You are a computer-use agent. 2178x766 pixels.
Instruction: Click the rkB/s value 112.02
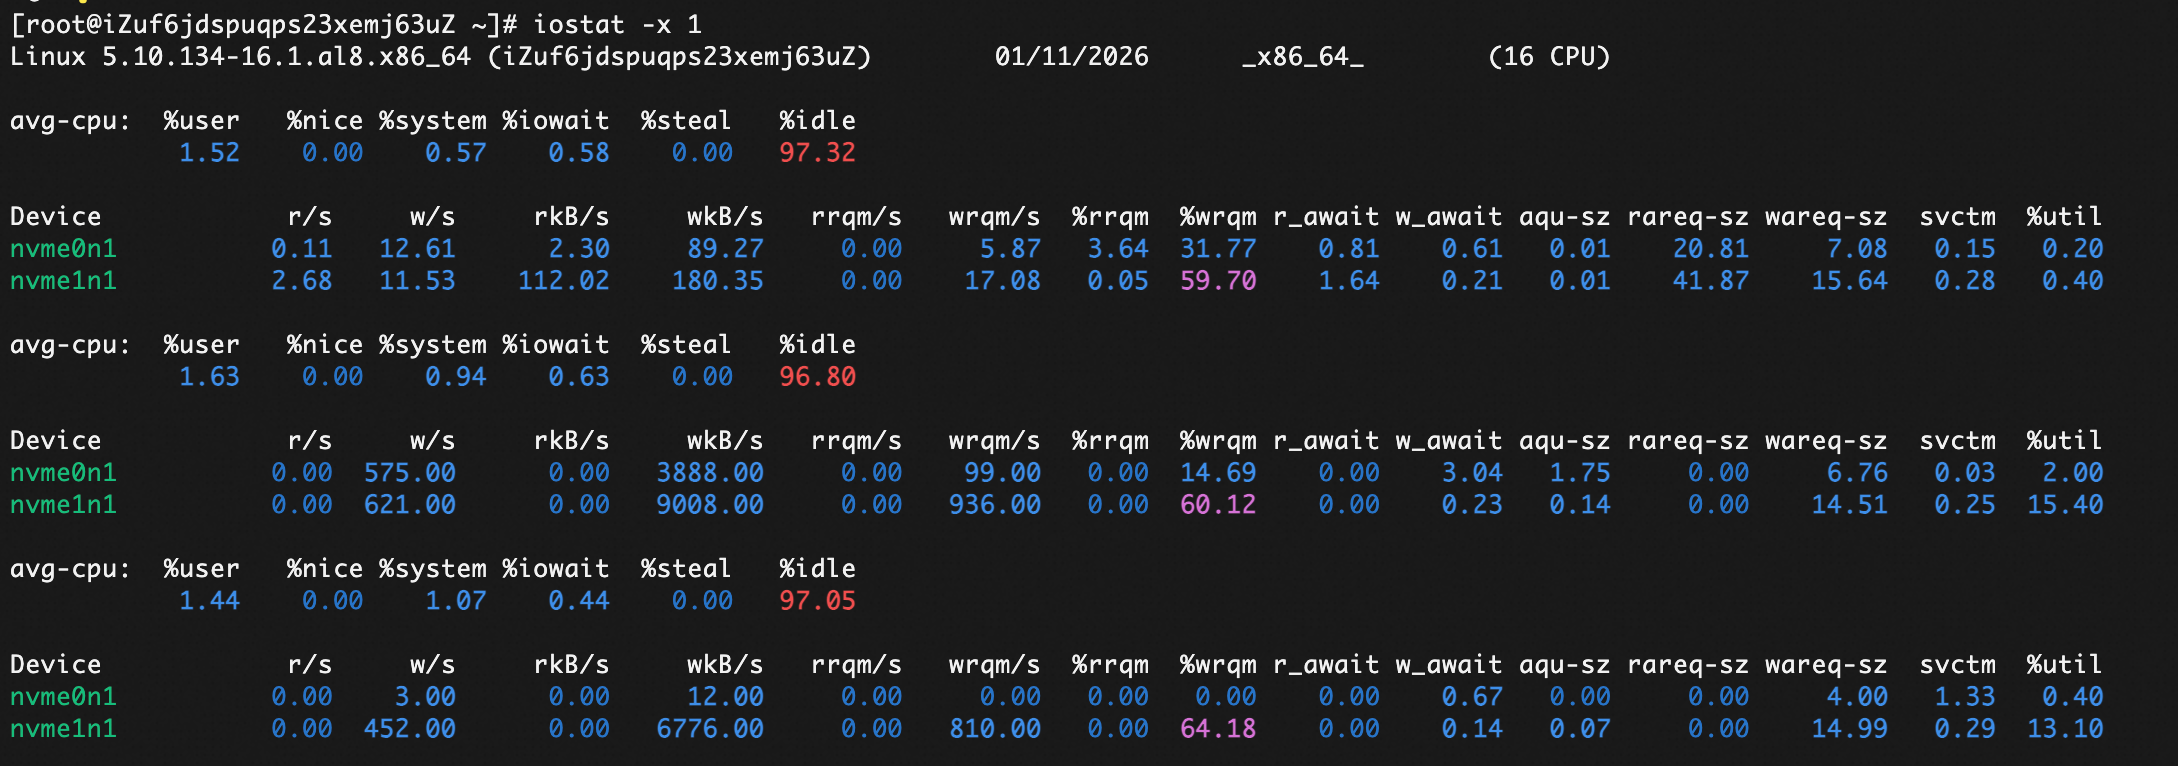point(563,281)
